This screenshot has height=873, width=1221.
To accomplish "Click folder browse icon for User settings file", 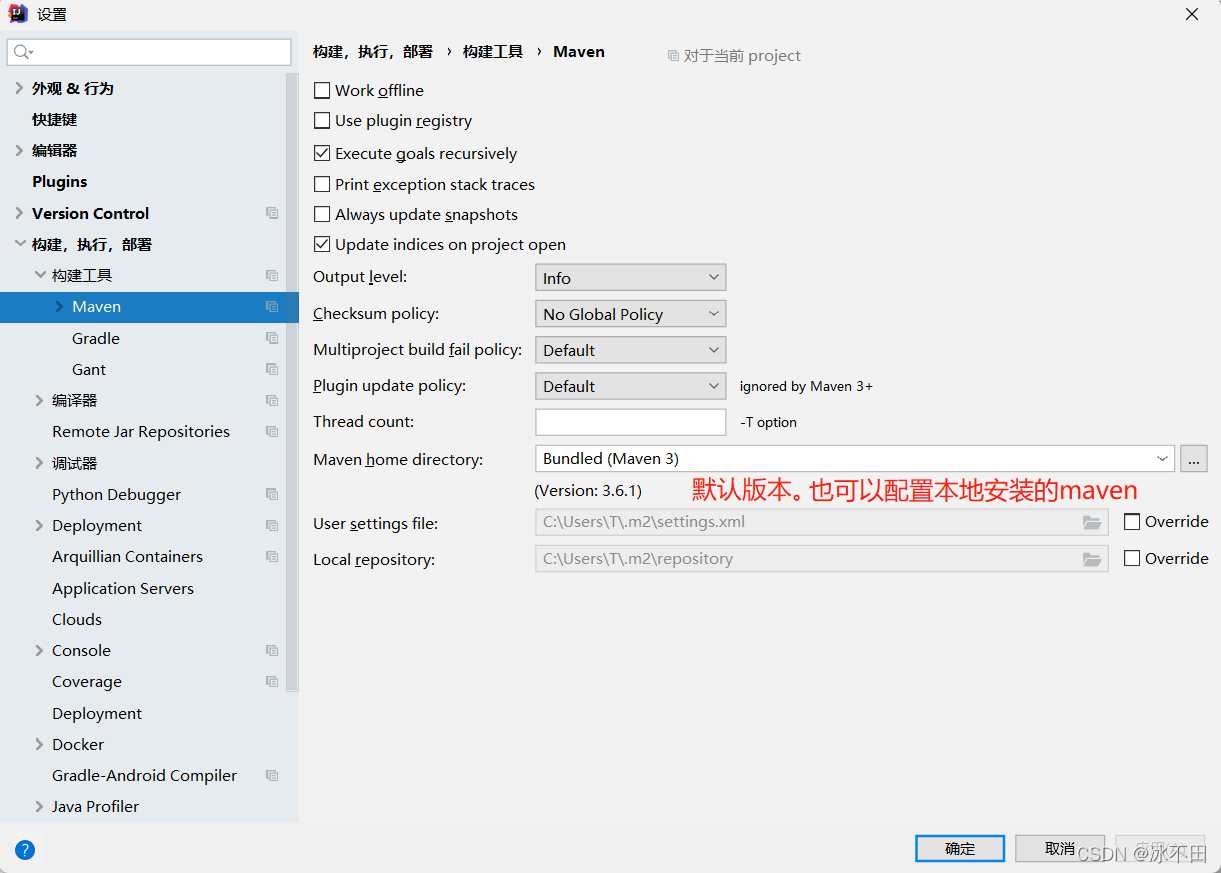I will 1092,522.
